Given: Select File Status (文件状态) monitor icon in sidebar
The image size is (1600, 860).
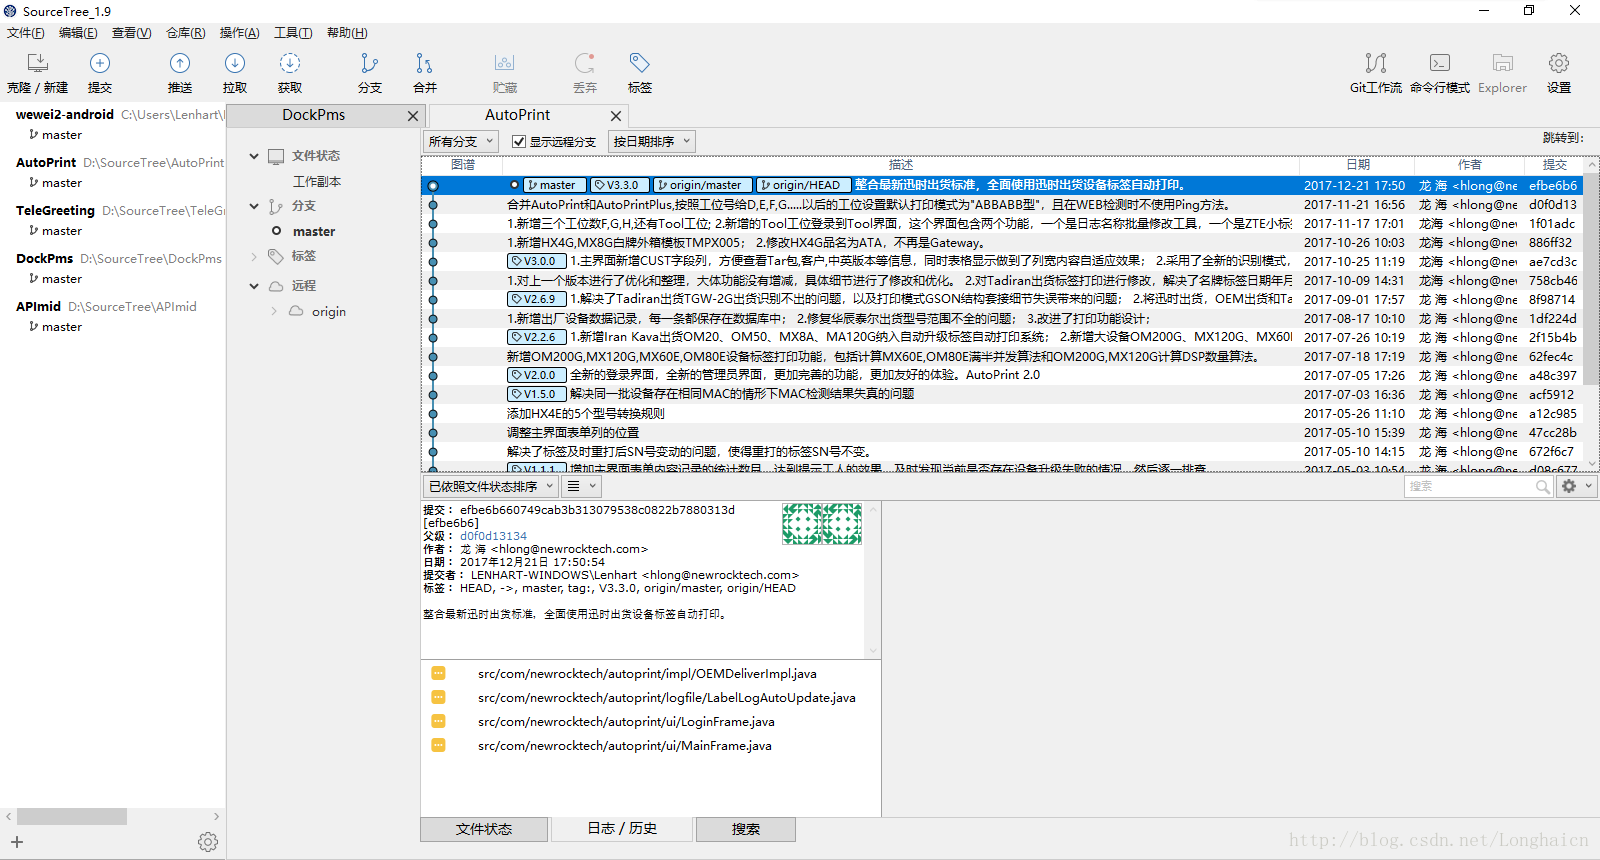Looking at the screenshot, I should (x=277, y=156).
